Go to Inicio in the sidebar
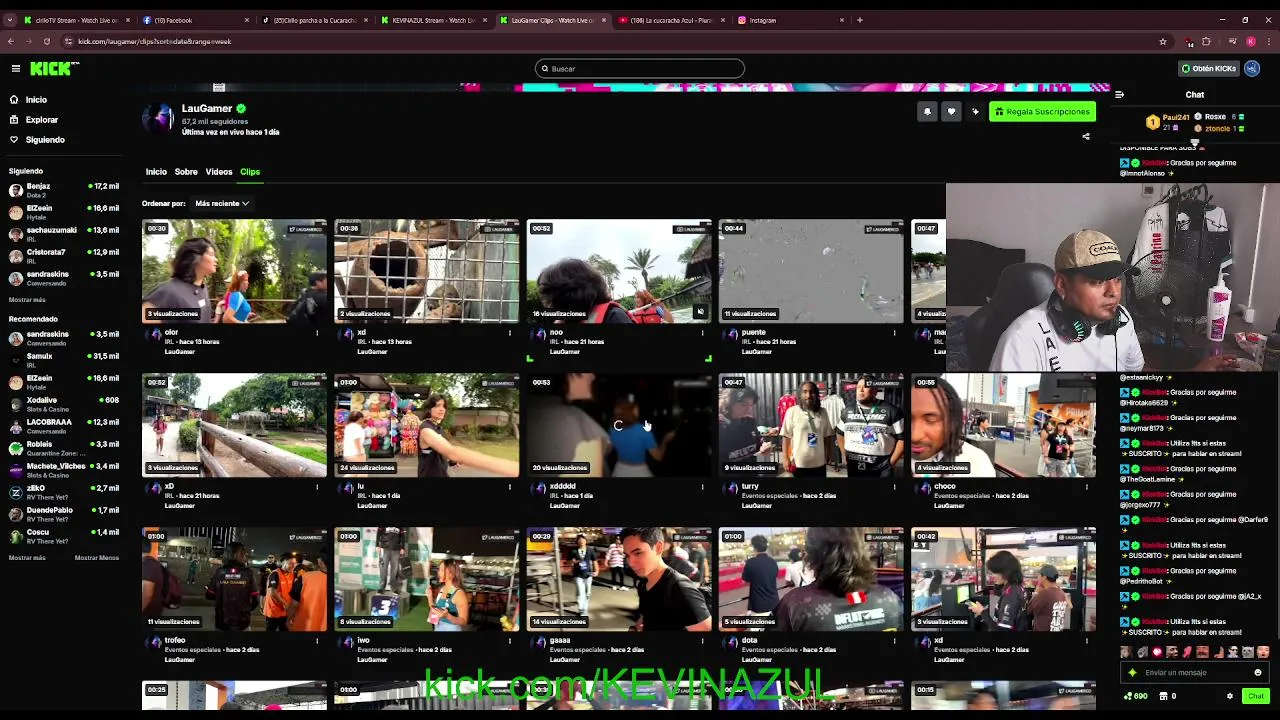 (x=36, y=100)
